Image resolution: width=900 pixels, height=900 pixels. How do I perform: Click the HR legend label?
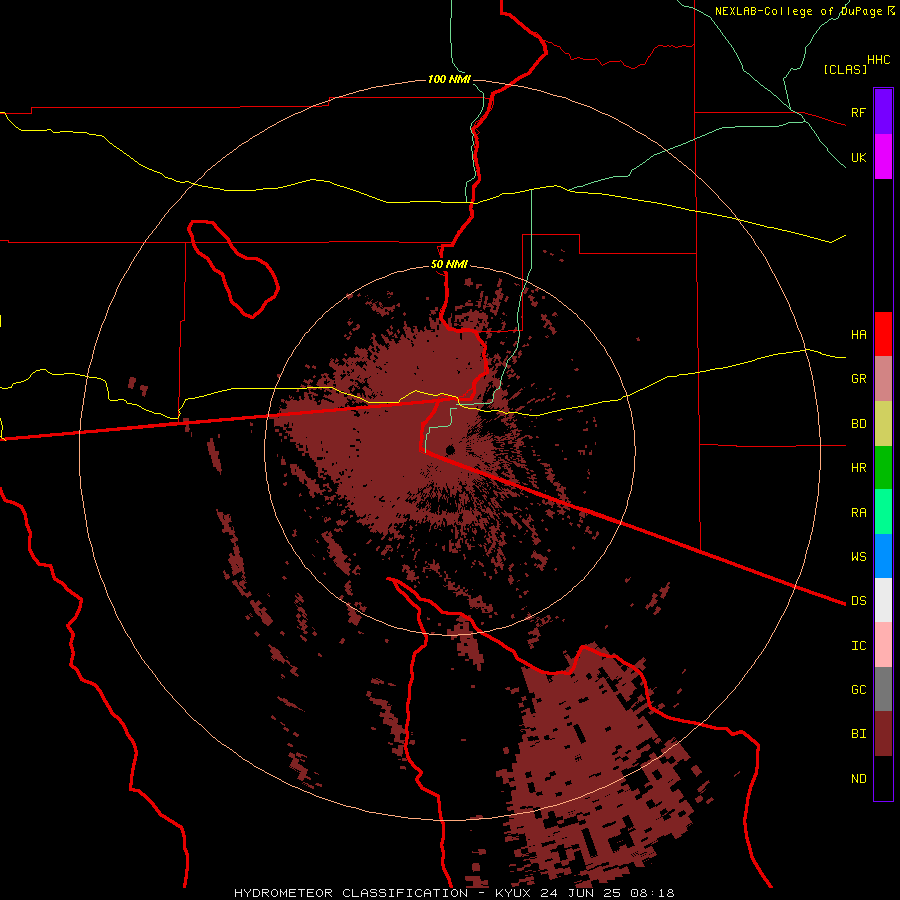click(858, 468)
